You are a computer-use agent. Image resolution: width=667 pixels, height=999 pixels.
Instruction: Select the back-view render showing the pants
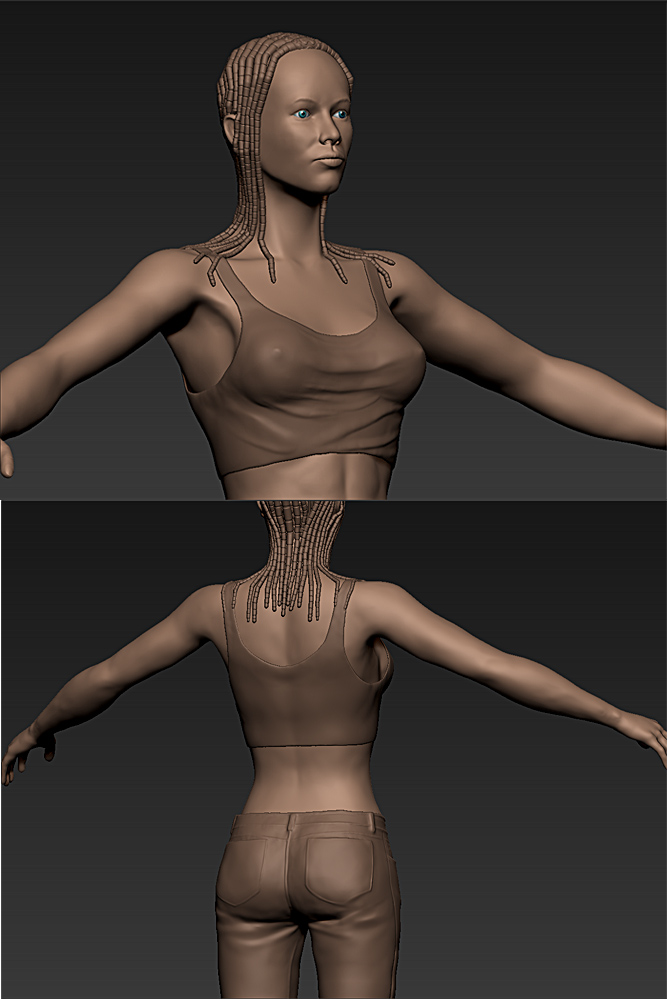[x=333, y=749]
